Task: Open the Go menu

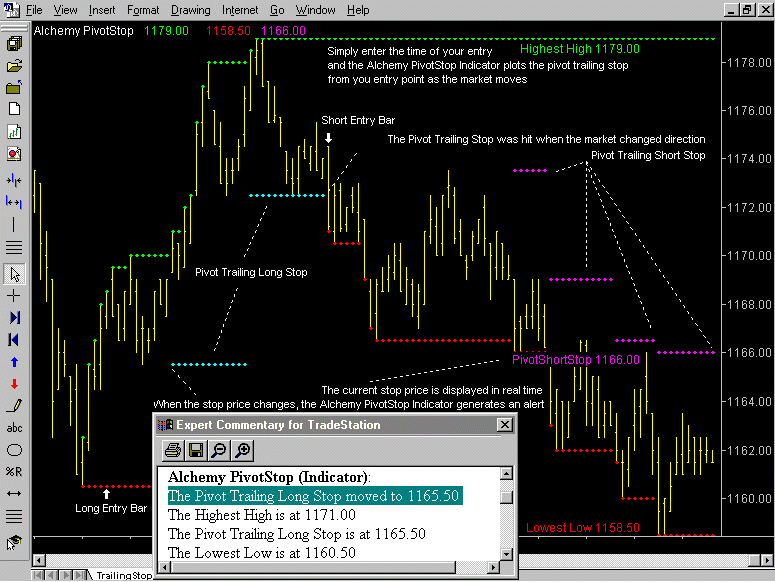Action: click(x=277, y=10)
